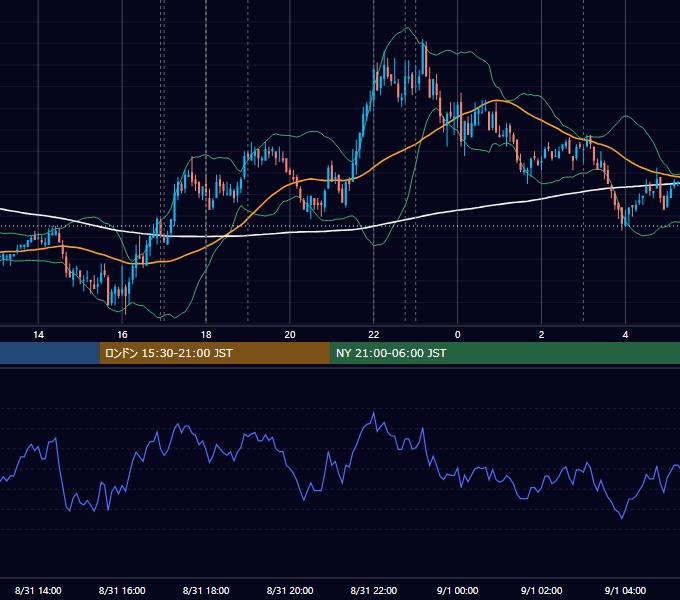Click hour label 20 on chart axis

coord(290,335)
